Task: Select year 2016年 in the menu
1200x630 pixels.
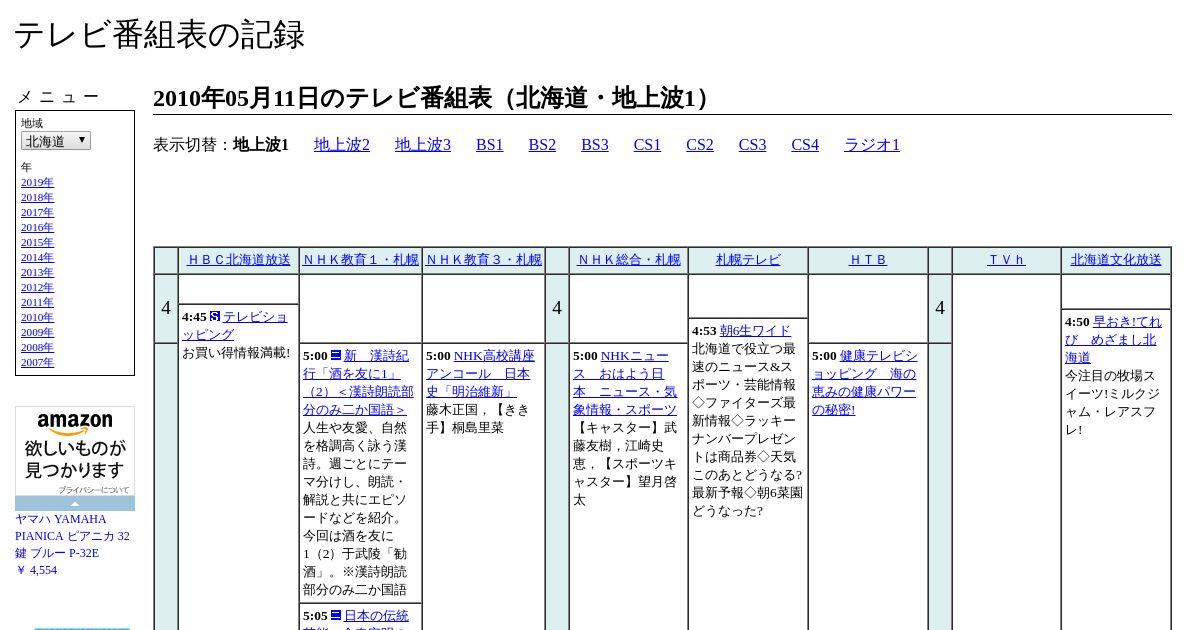Action: [37, 227]
